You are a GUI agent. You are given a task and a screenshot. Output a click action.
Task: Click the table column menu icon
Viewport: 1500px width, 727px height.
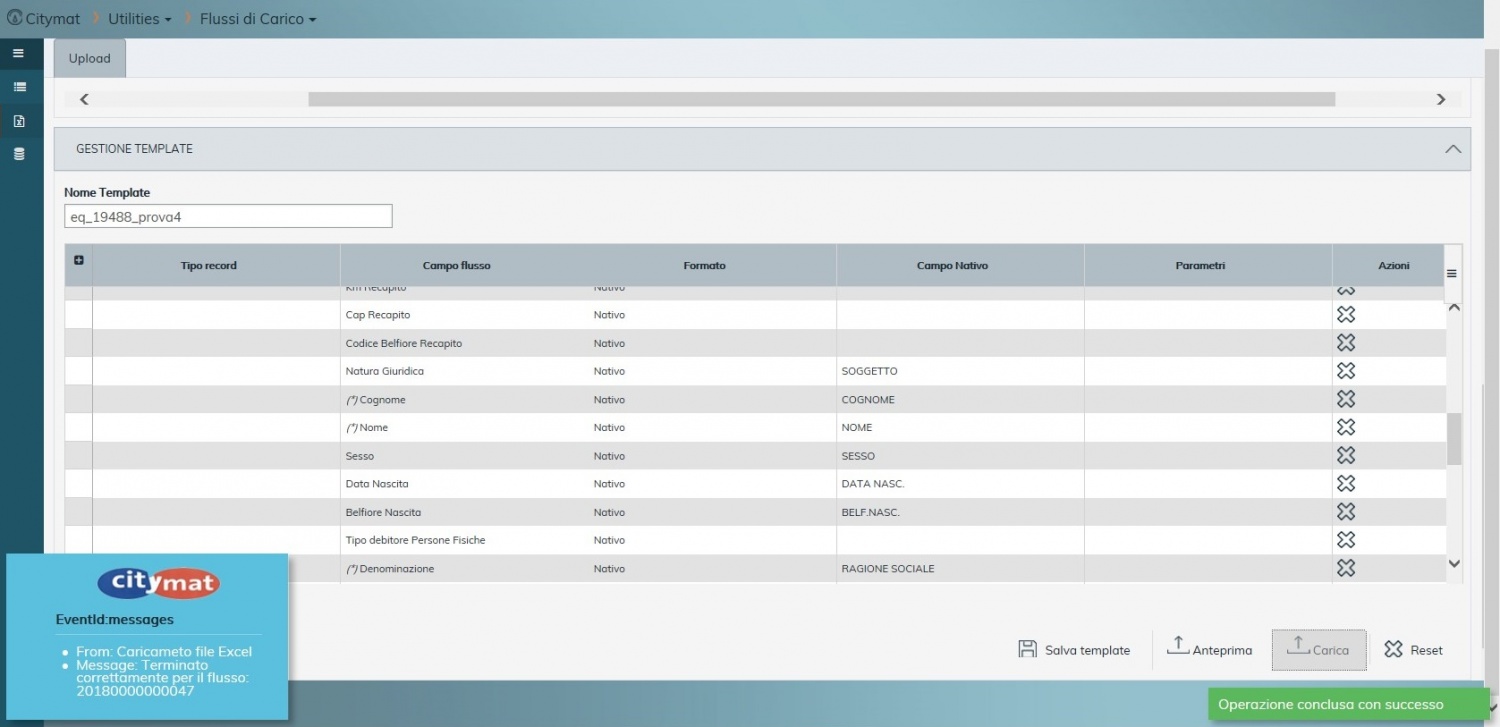coord(1451,273)
